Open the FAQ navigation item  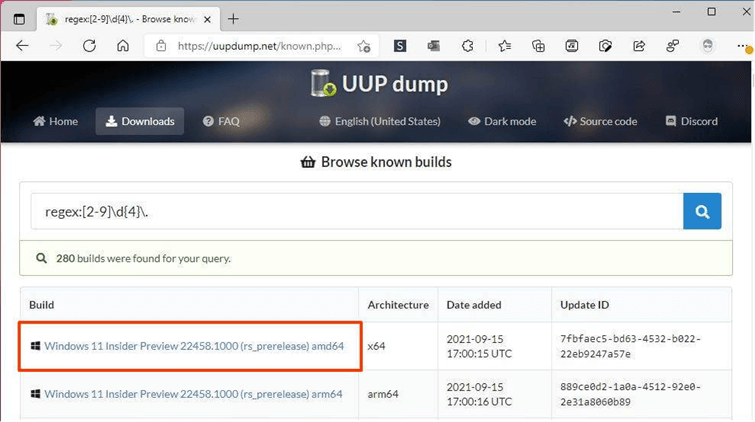coord(221,121)
